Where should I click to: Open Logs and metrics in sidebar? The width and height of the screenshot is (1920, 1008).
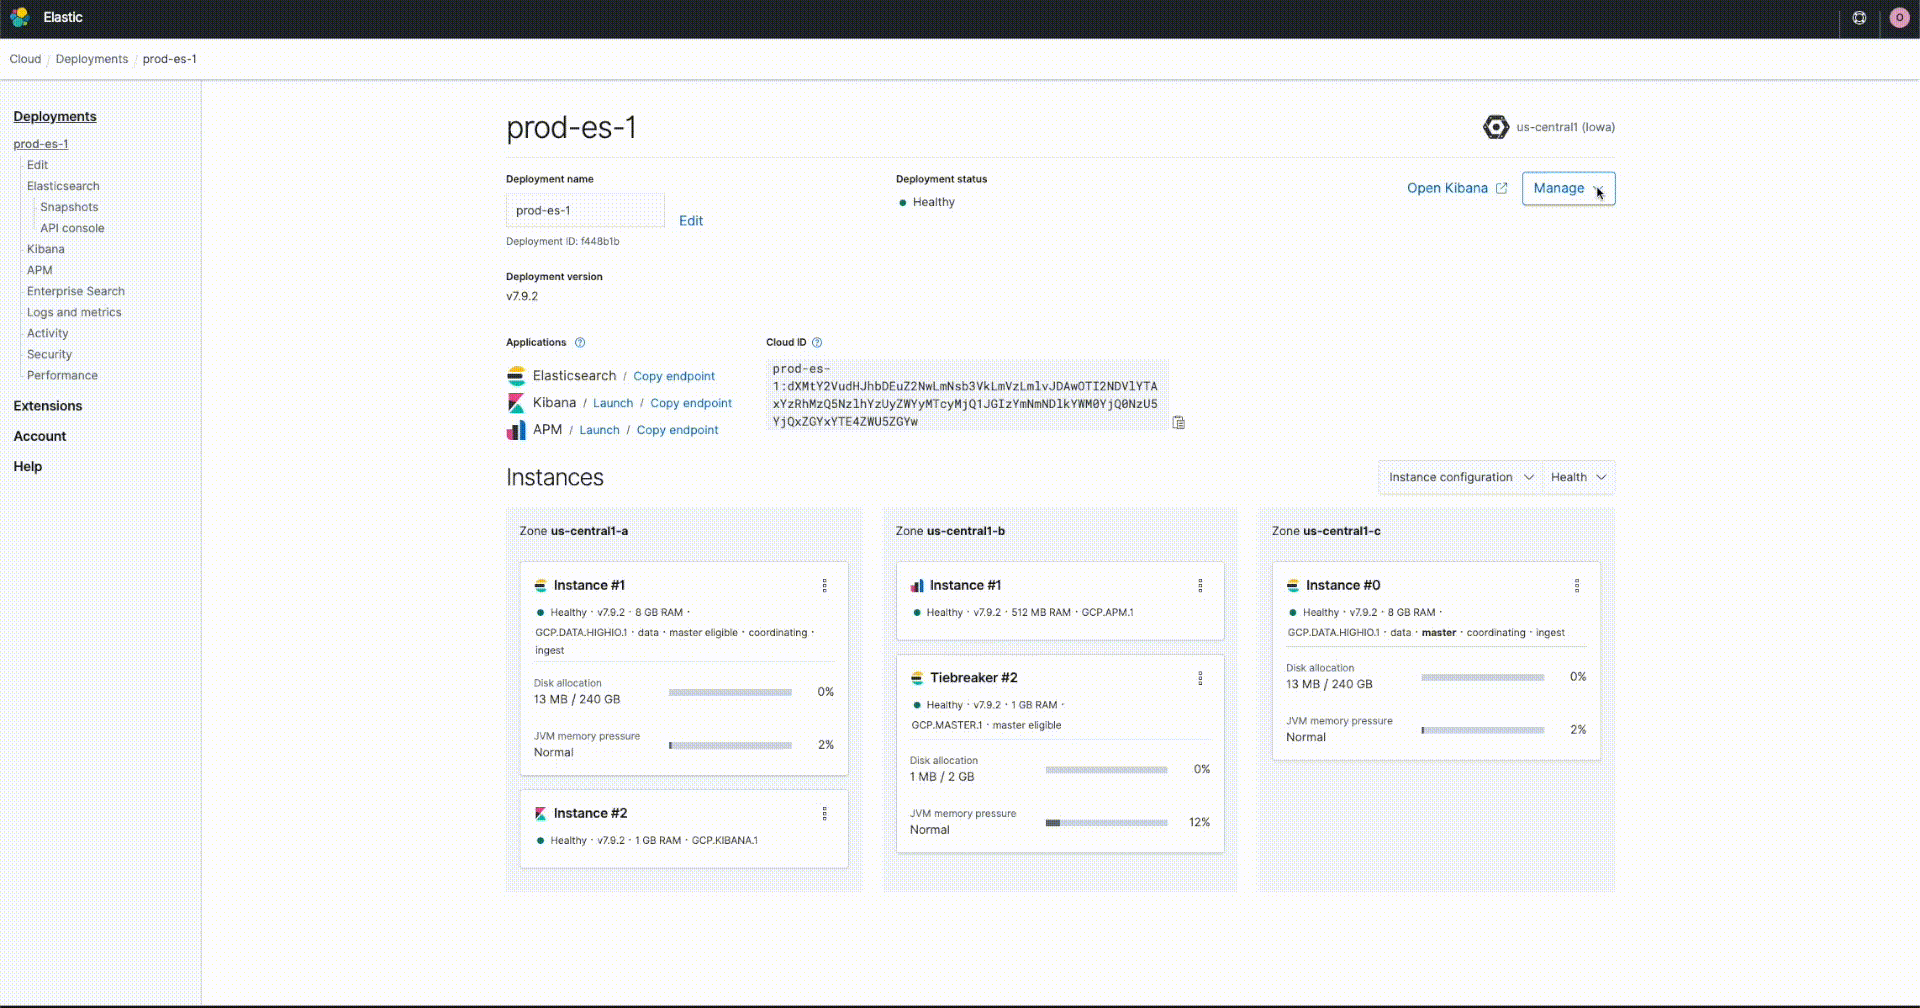[x=74, y=312]
